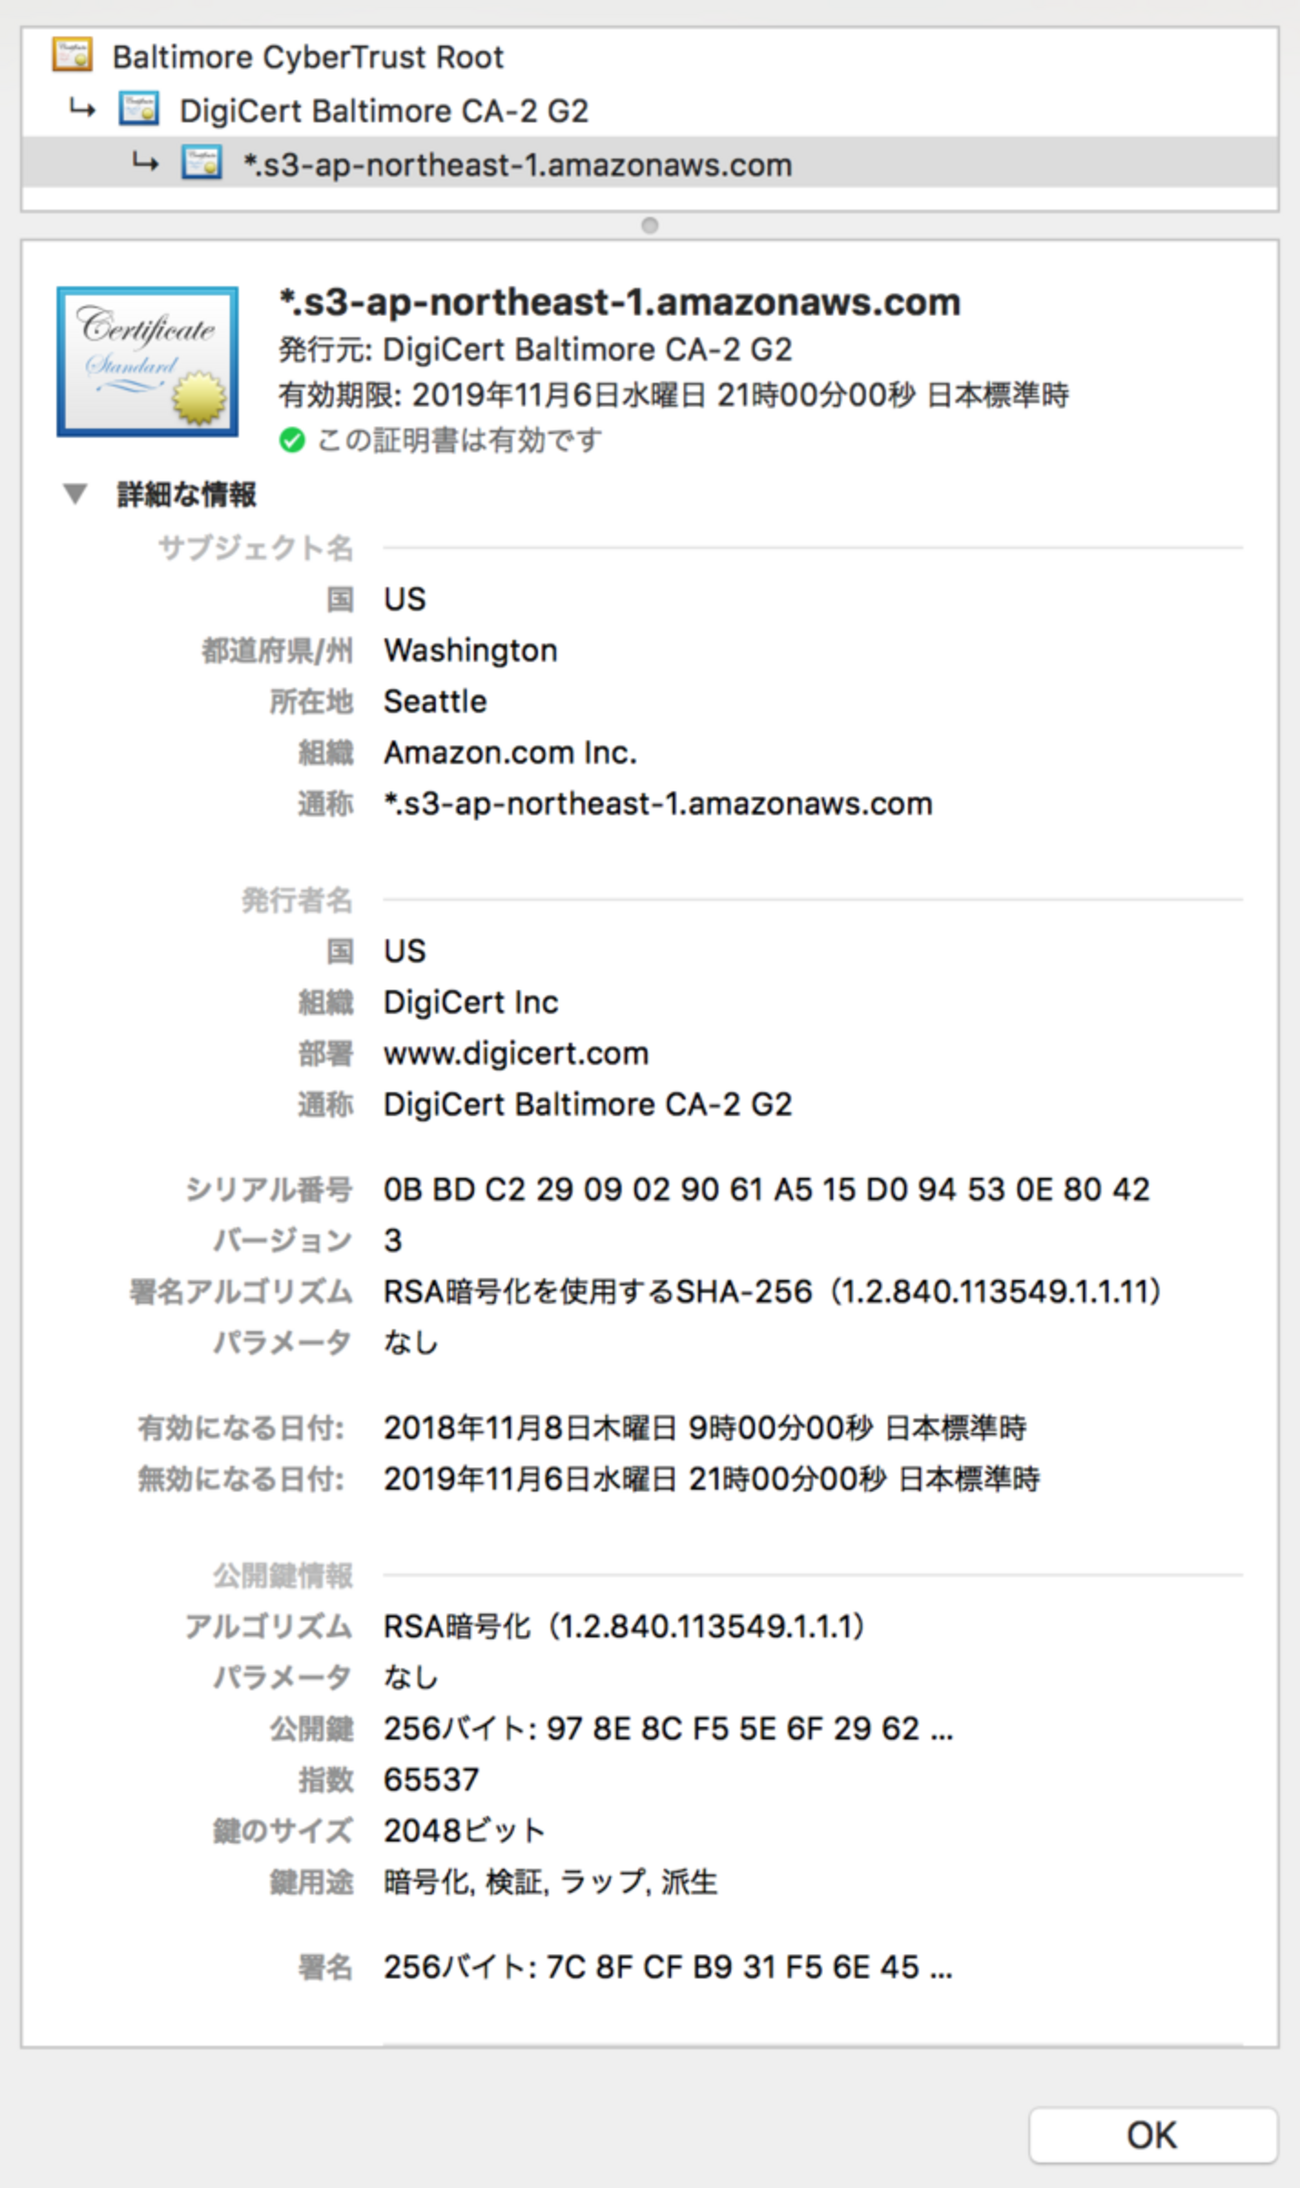
Task: Click the シリアル番号 field label
Action: (270, 1189)
